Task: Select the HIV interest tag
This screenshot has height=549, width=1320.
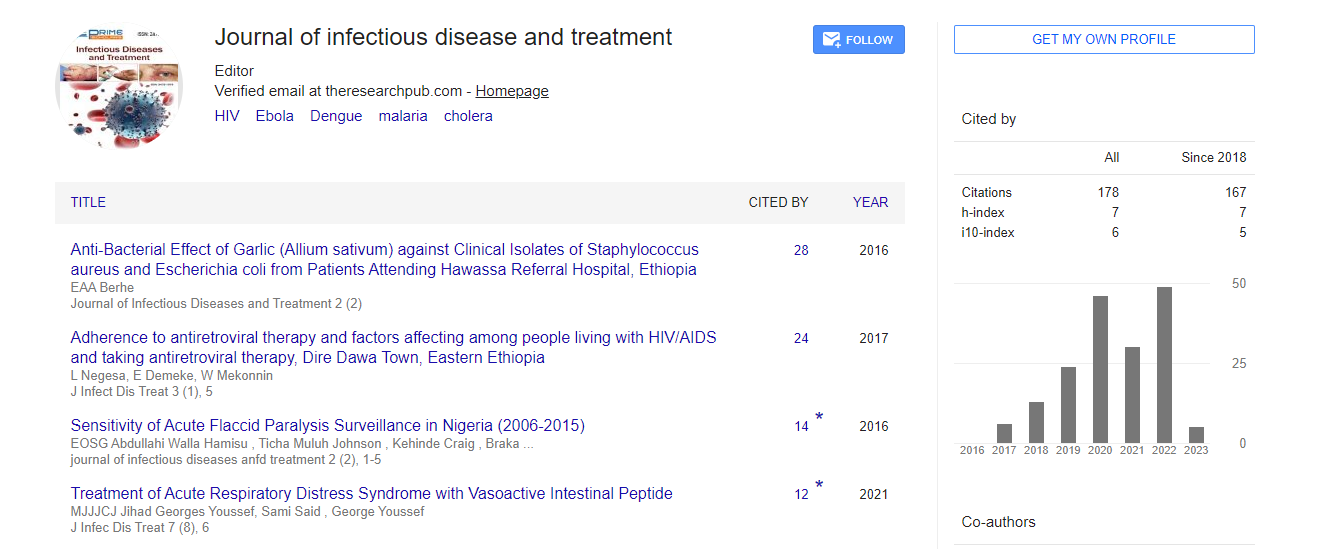Action: (227, 116)
